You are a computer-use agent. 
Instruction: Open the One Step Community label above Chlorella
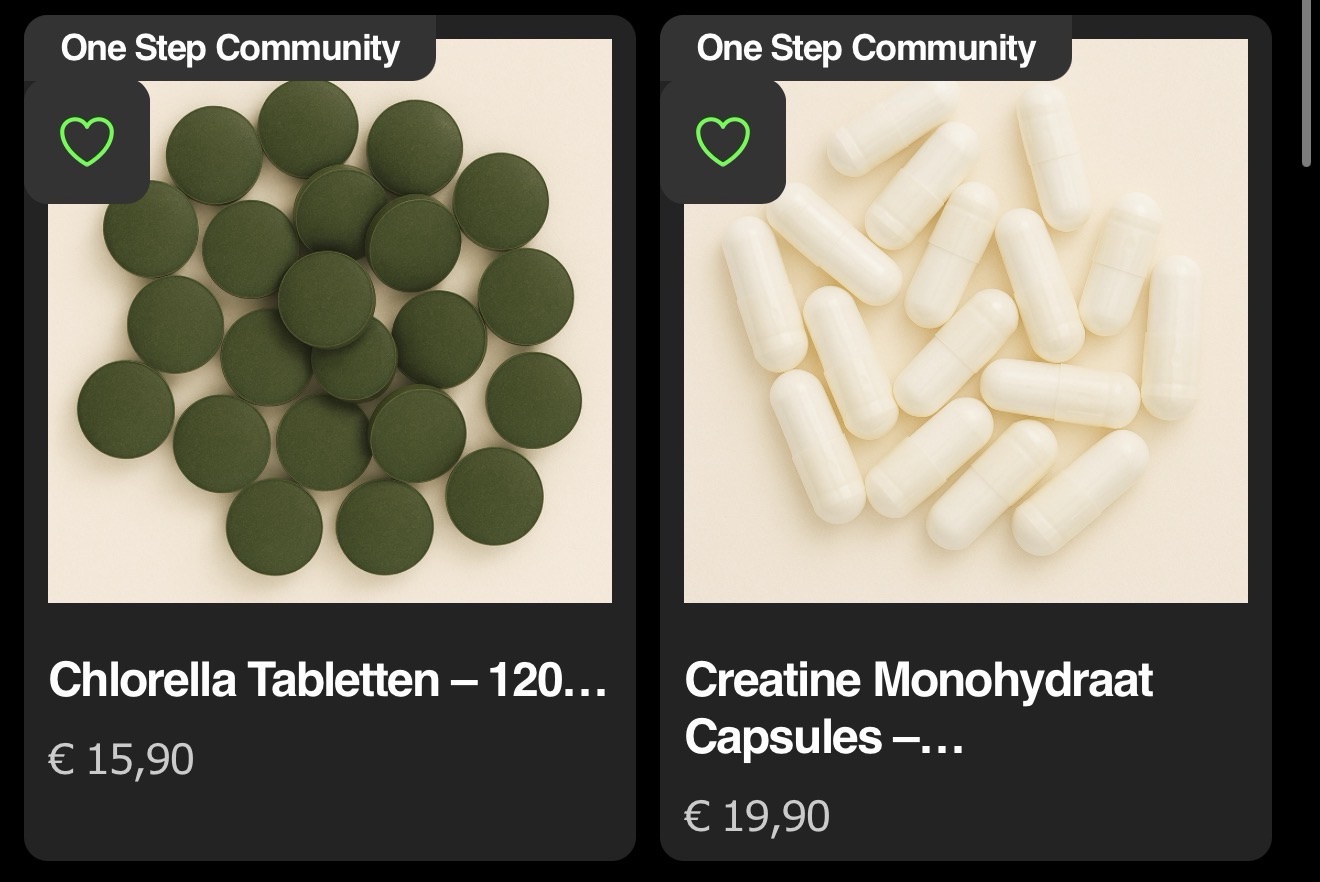click(x=230, y=48)
